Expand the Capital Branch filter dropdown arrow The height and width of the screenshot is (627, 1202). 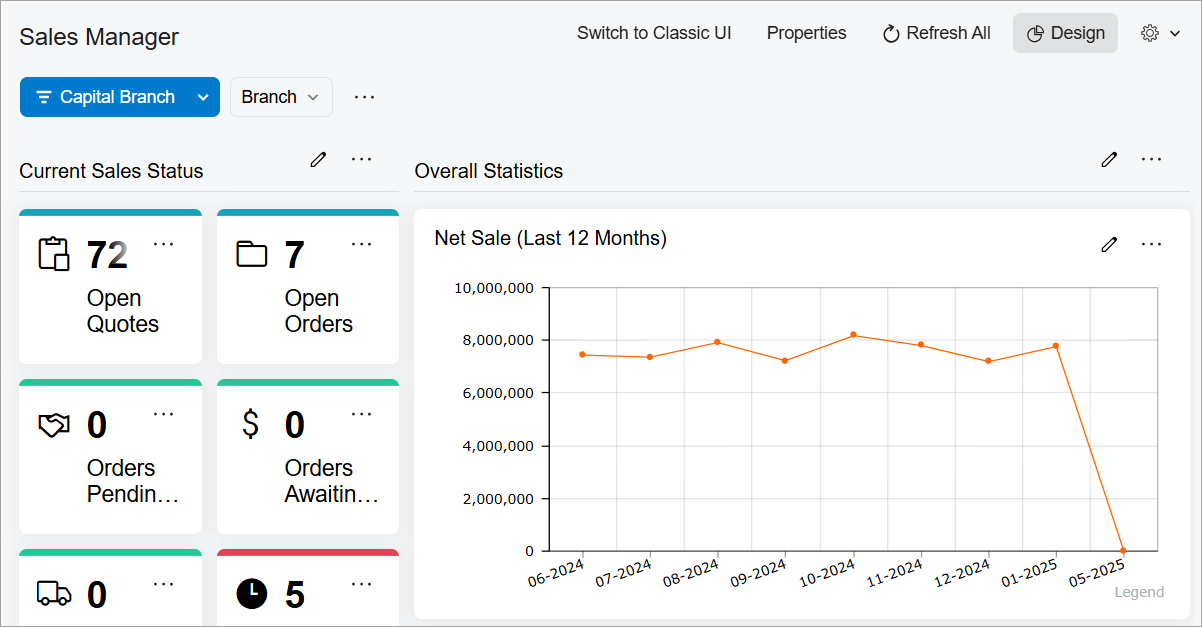(x=203, y=97)
